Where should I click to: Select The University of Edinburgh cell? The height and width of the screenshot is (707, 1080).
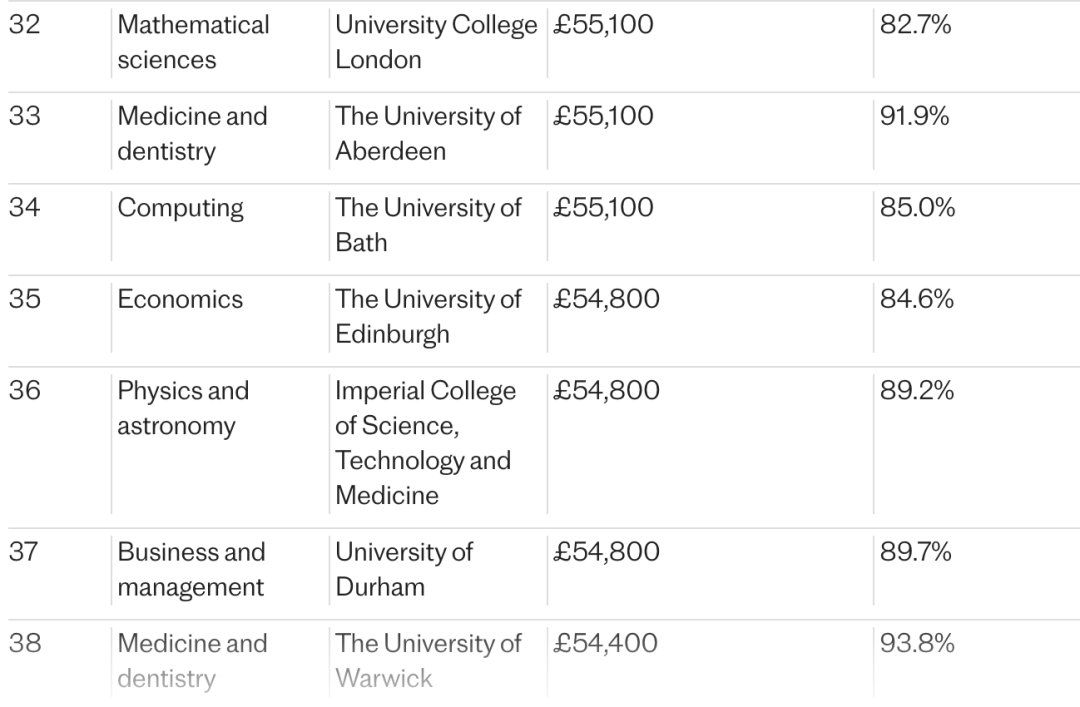coord(428,317)
